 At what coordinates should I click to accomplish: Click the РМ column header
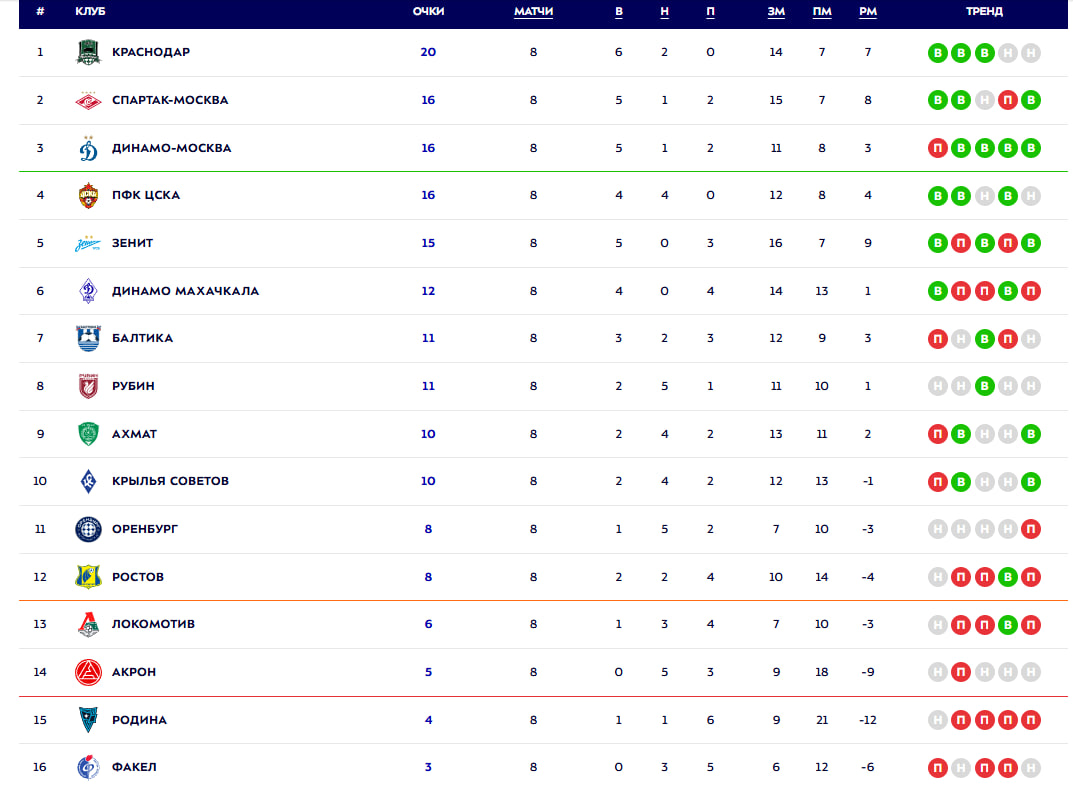pos(868,12)
